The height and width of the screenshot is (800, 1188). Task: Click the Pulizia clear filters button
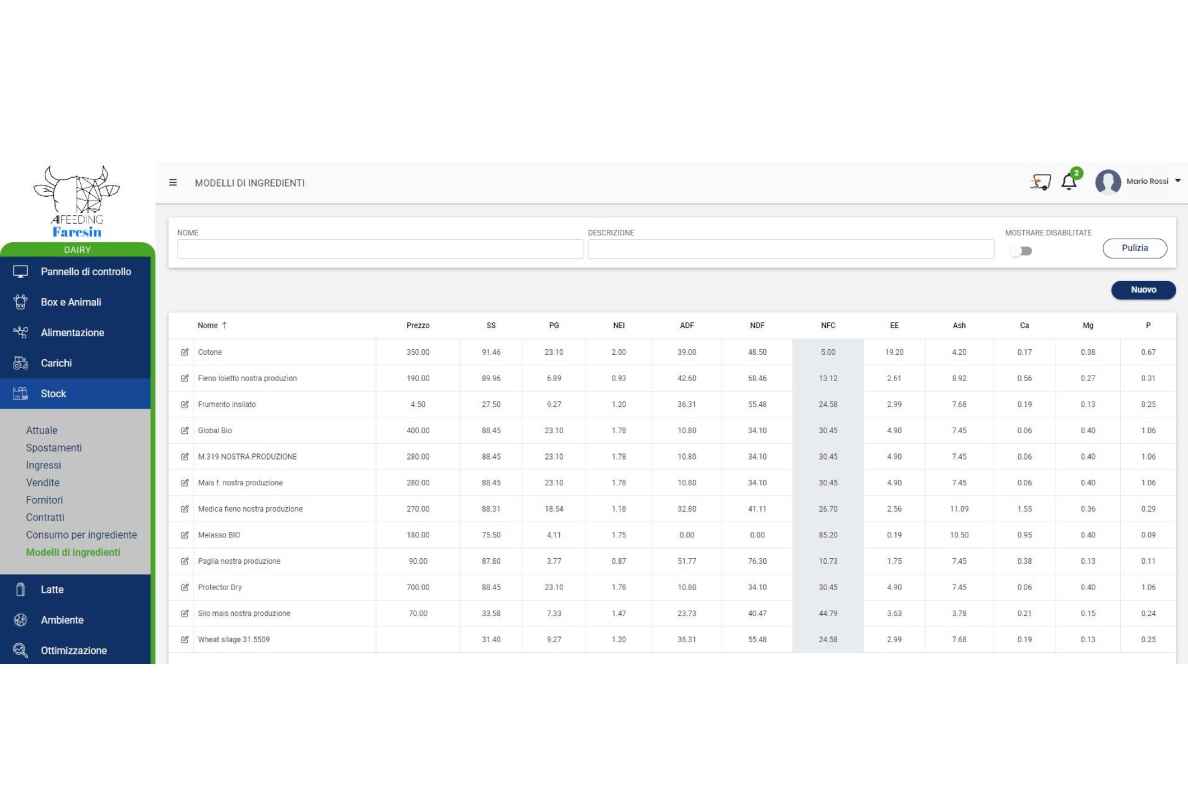click(x=1134, y=248)
